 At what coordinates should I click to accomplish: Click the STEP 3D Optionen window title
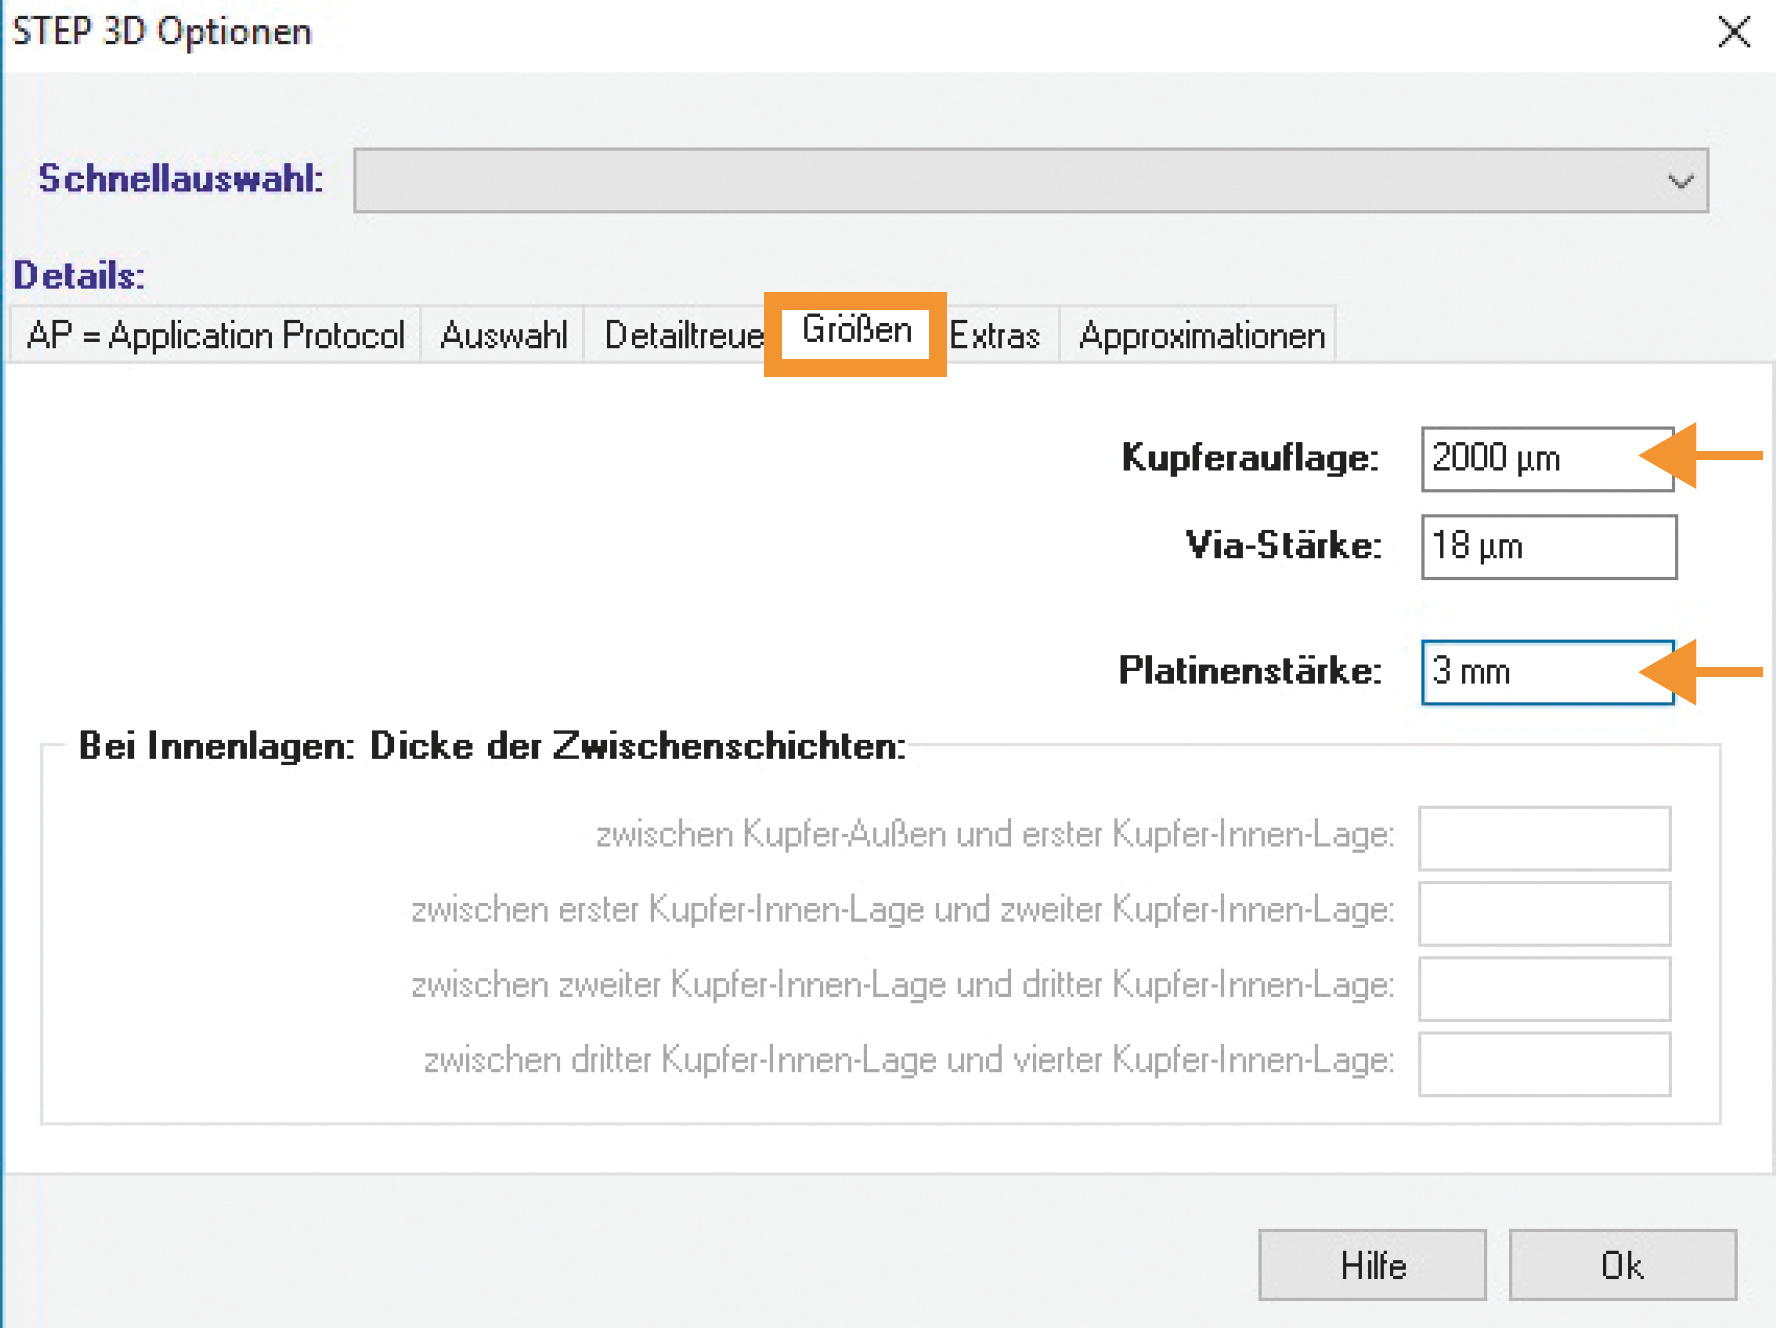tap(162, 32)
